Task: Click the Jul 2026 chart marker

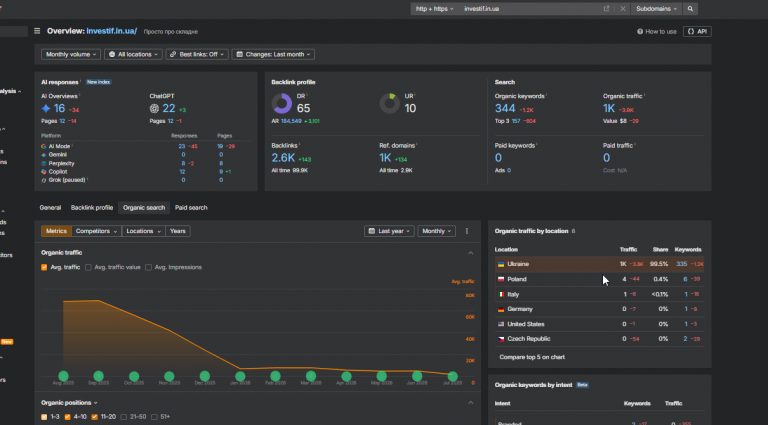Action: 453,376
